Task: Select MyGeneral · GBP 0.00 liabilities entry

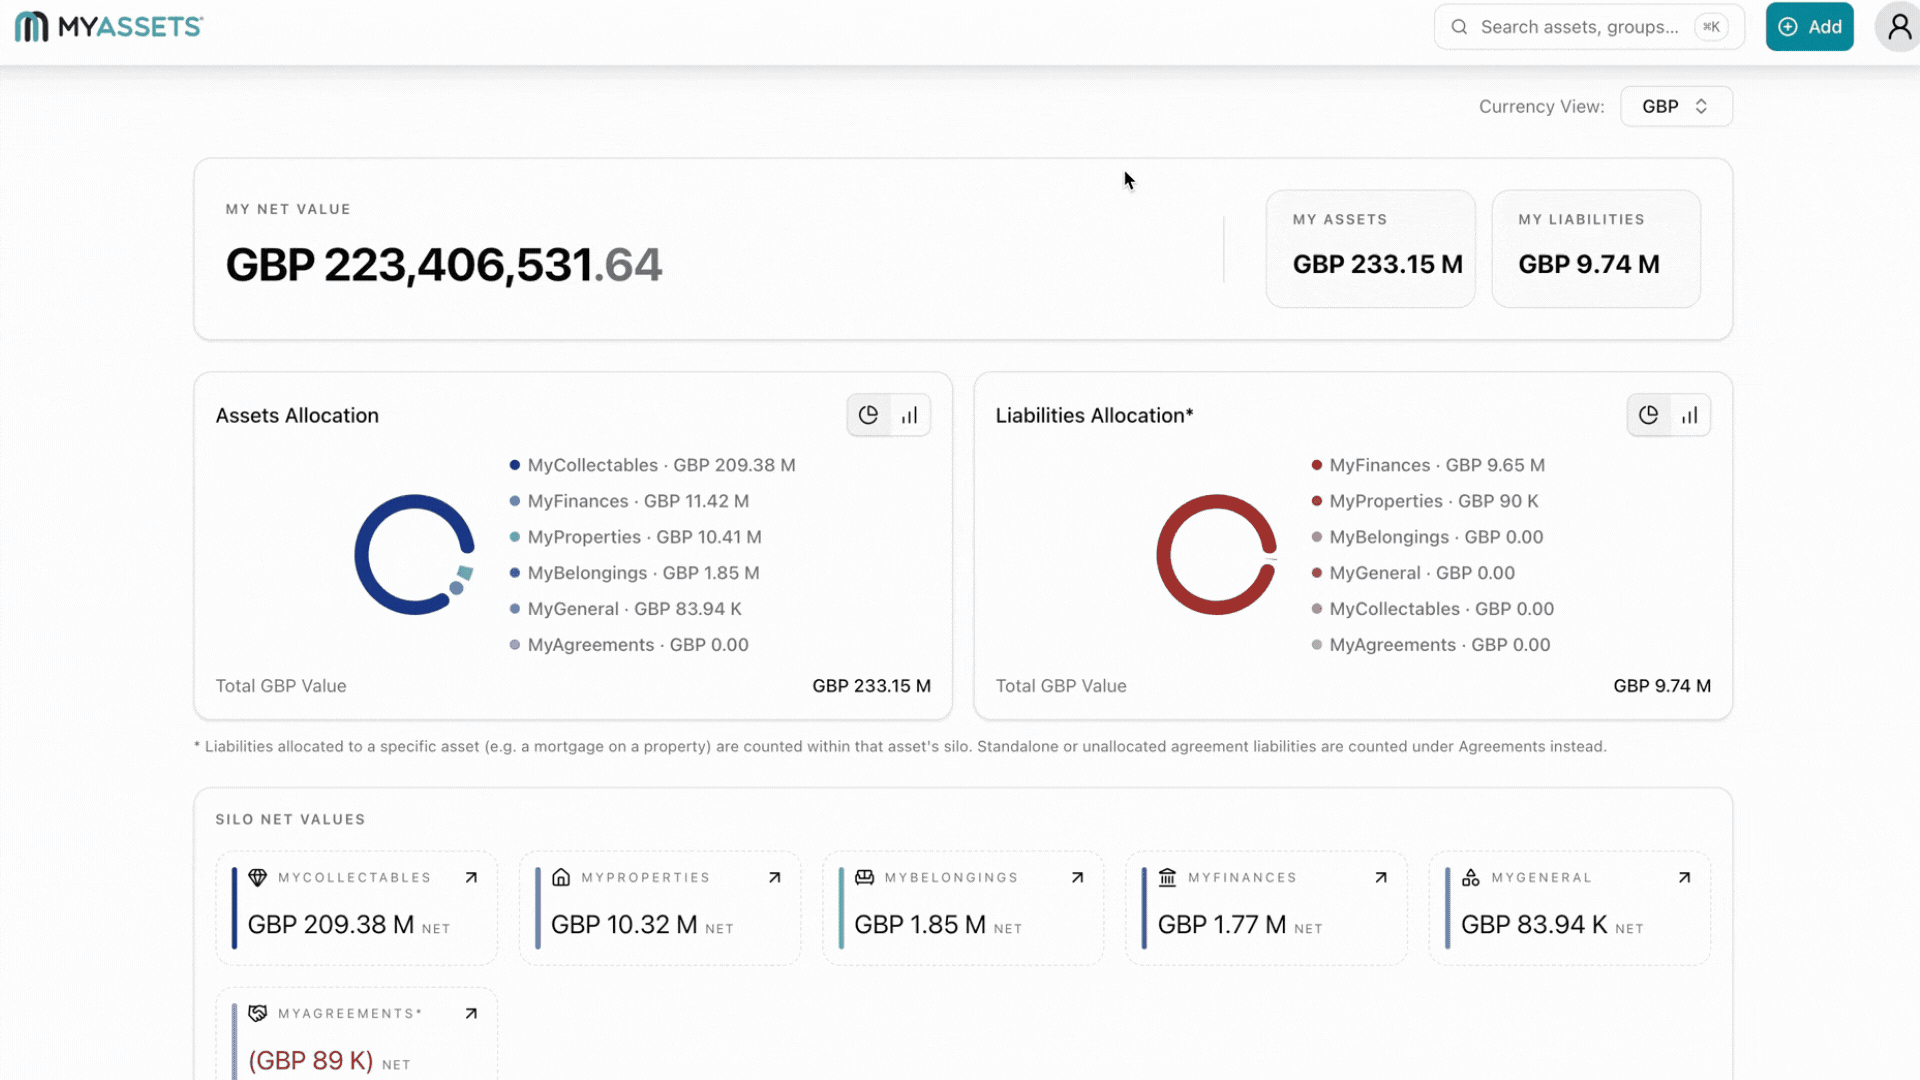Action: (x=1413, y=573)
